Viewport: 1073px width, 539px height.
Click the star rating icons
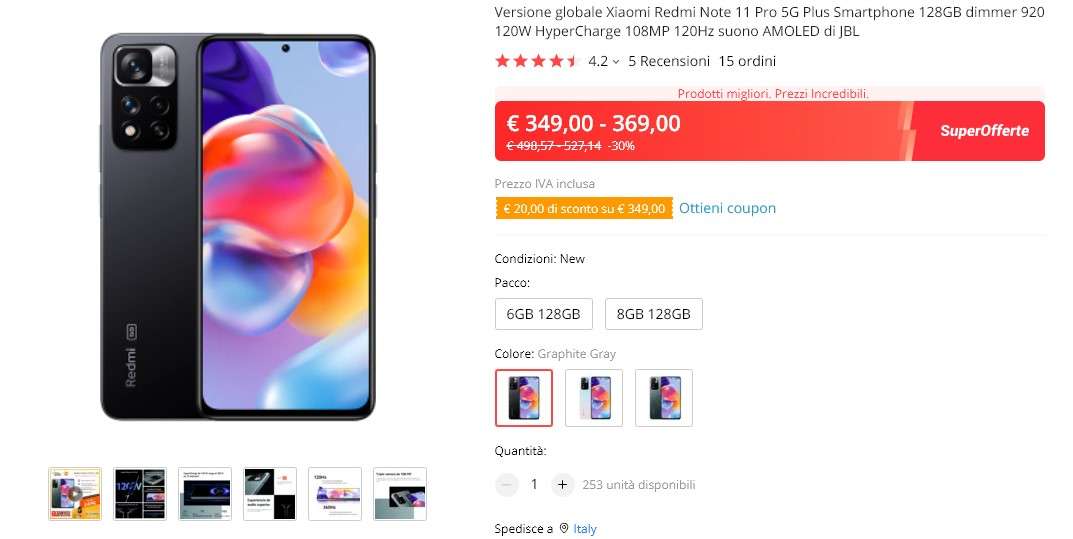(536, 61)
